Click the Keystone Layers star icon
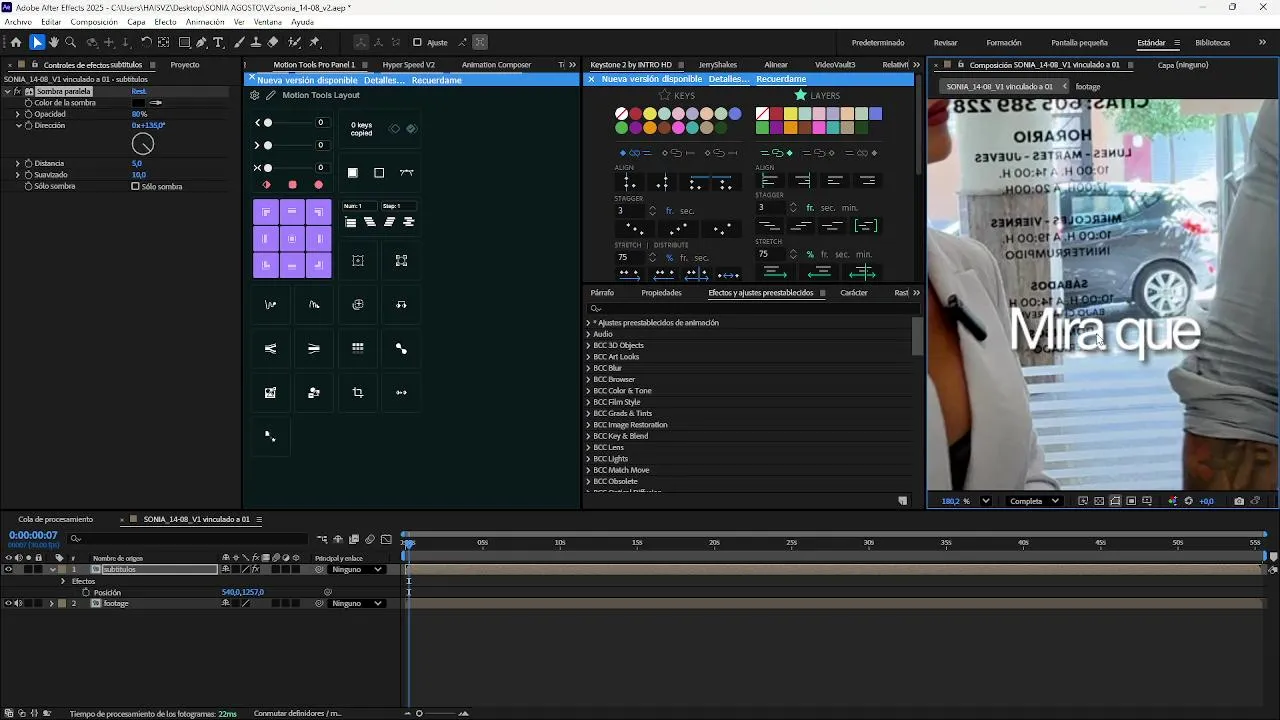 click(800, 95)
